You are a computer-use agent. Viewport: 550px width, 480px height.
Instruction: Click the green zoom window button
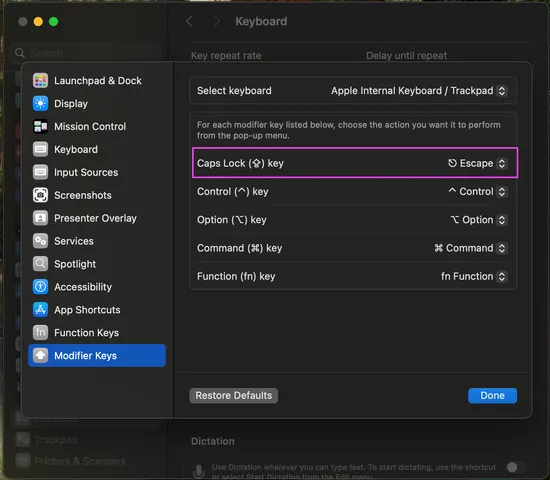54,22
